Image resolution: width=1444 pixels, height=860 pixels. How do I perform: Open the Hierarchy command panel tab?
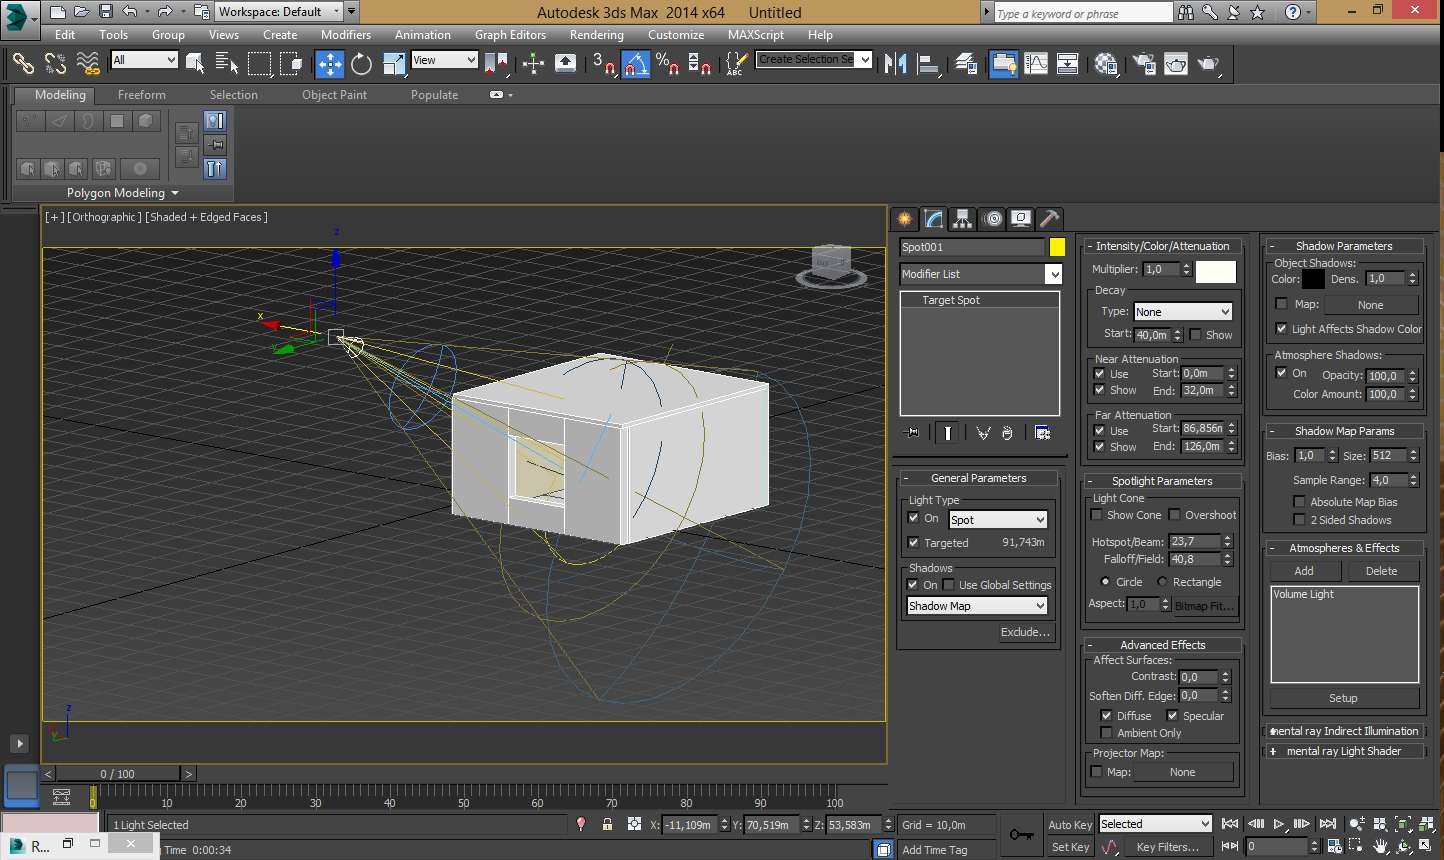962,219
